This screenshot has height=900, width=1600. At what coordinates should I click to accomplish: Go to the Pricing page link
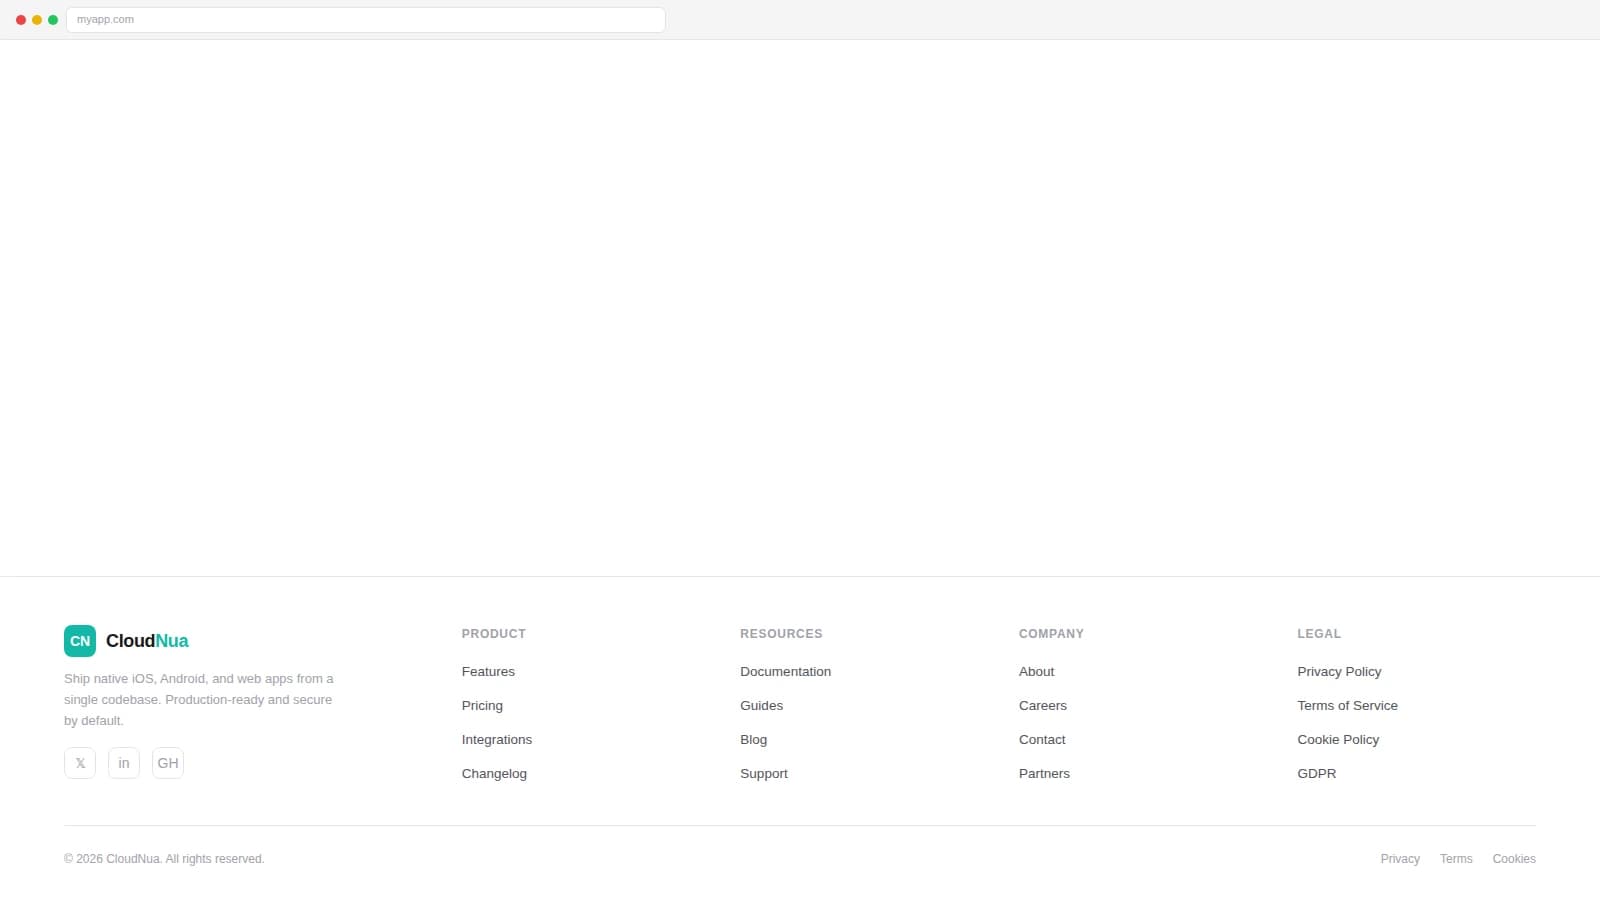pyautogui.click(x=482, y=706)
